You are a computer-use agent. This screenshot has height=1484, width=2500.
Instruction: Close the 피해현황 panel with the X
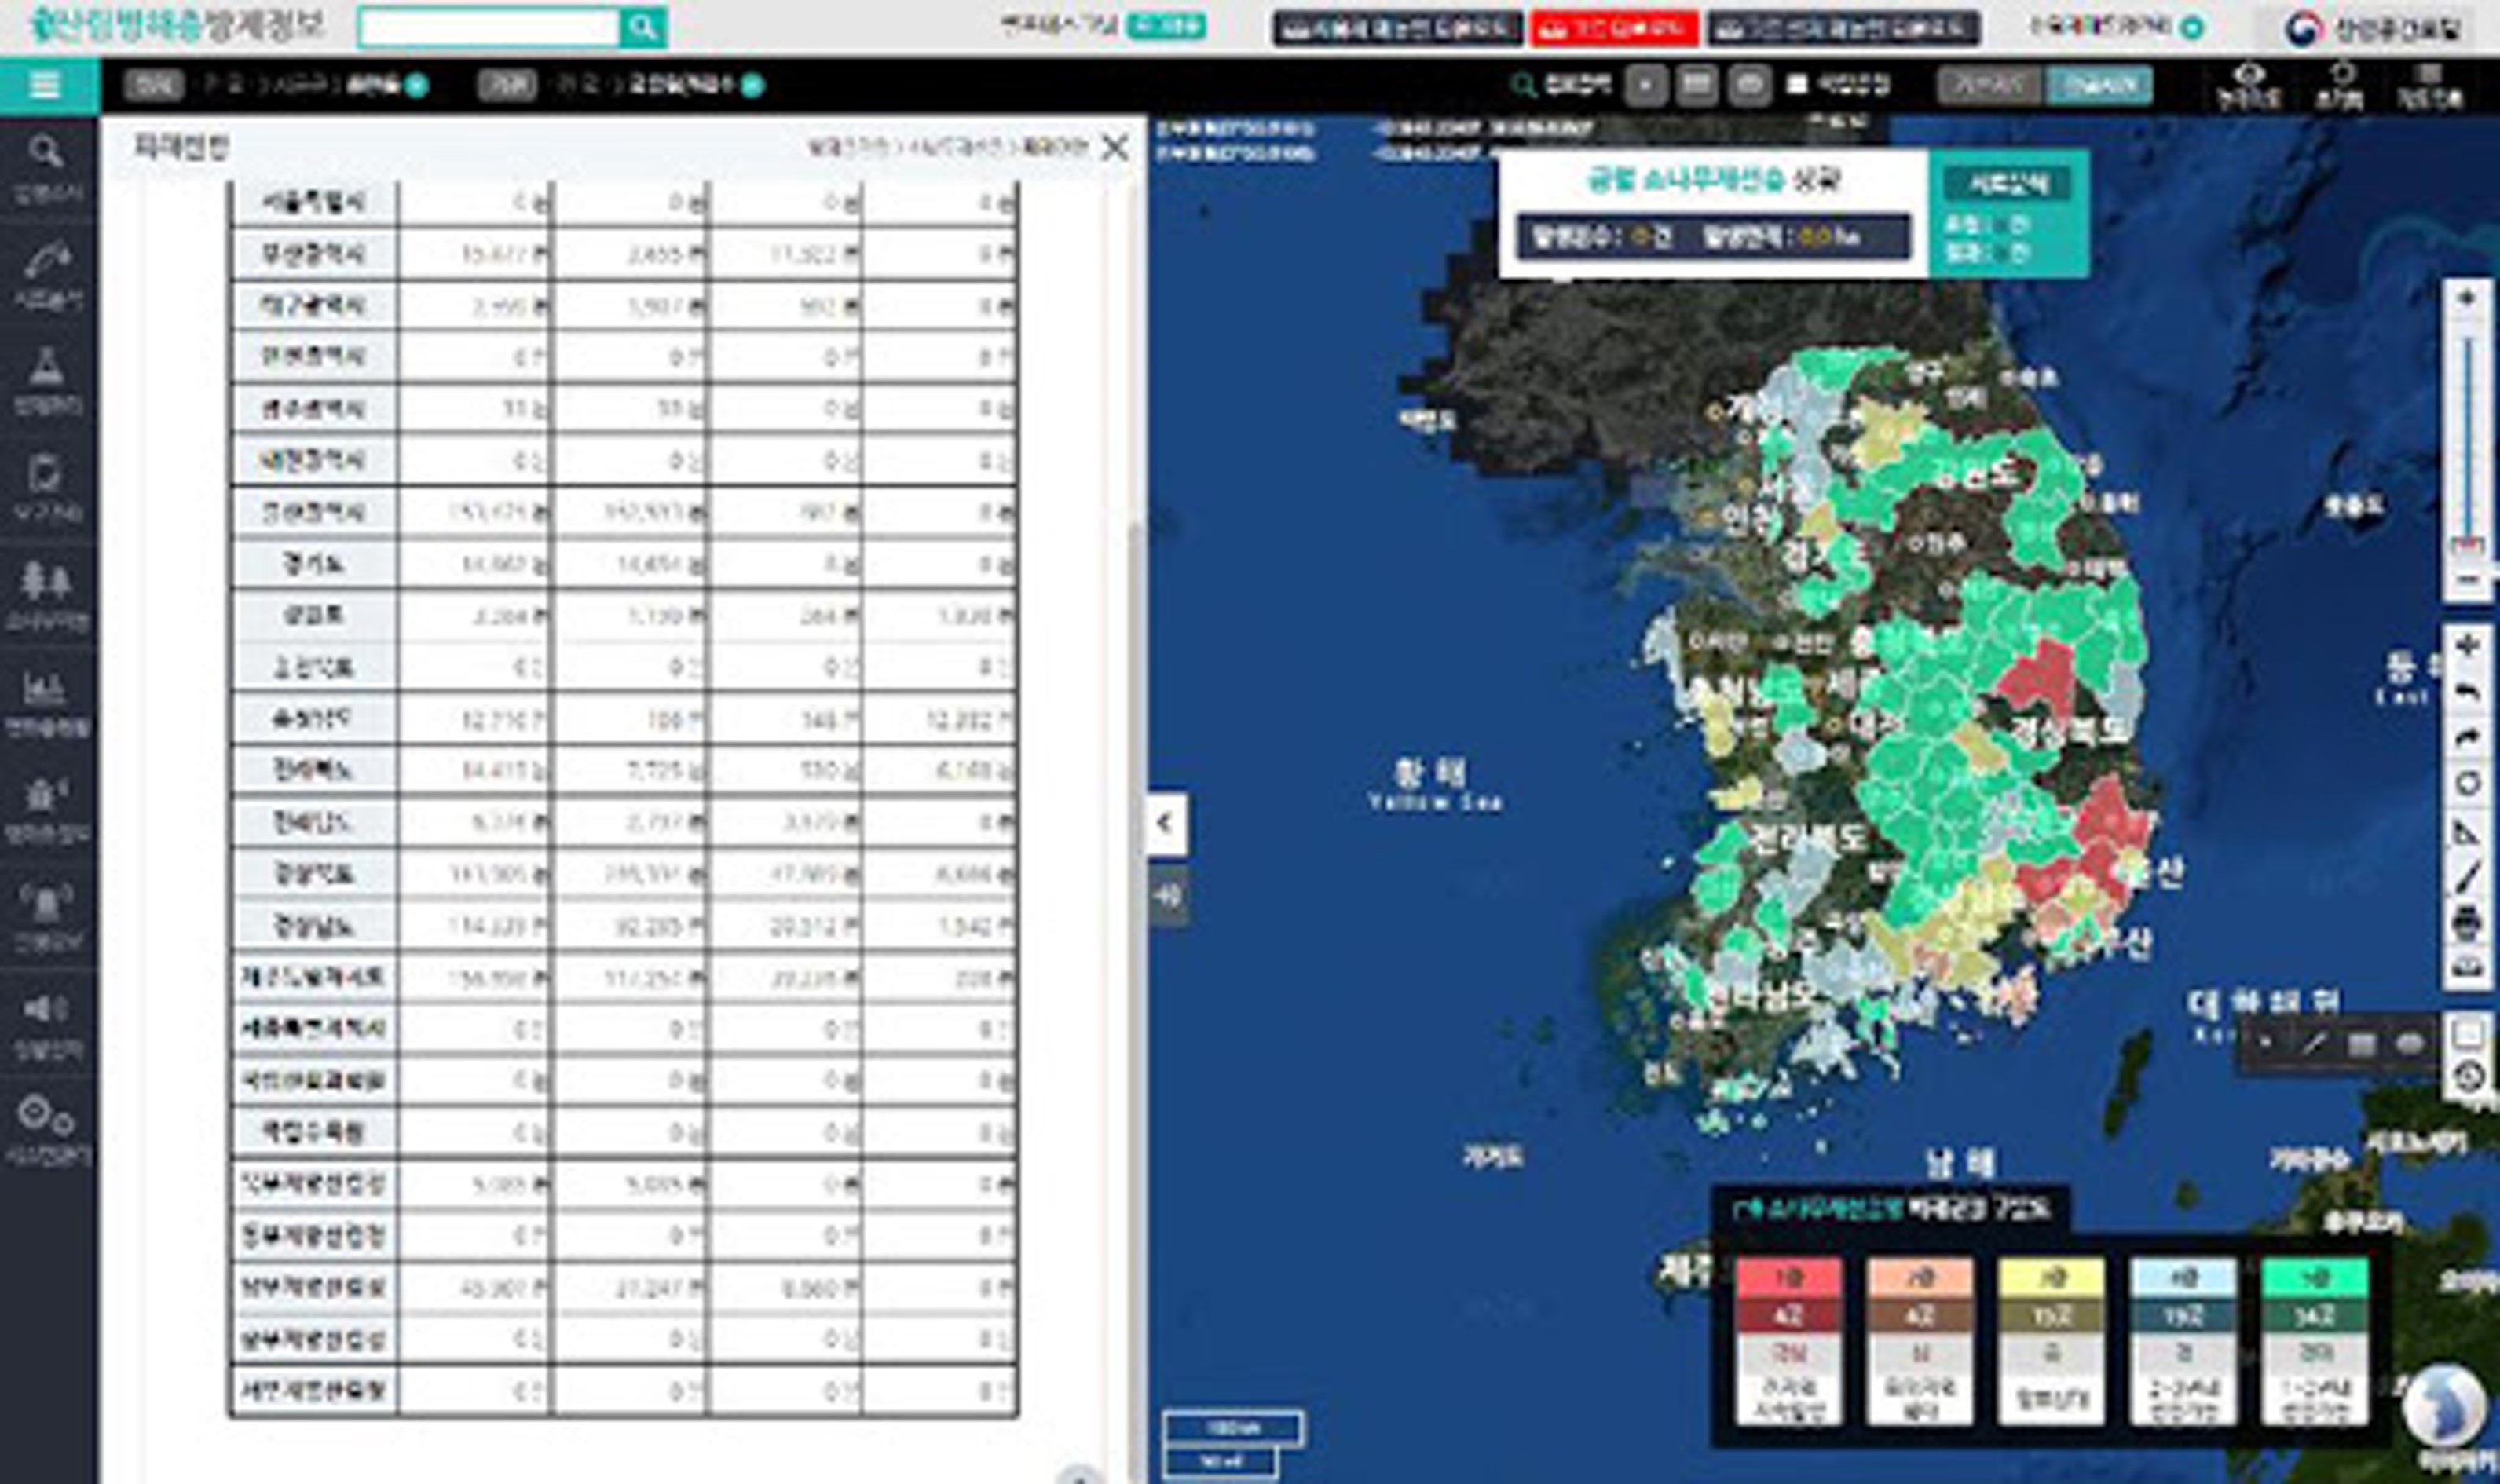click(1114, 148)
